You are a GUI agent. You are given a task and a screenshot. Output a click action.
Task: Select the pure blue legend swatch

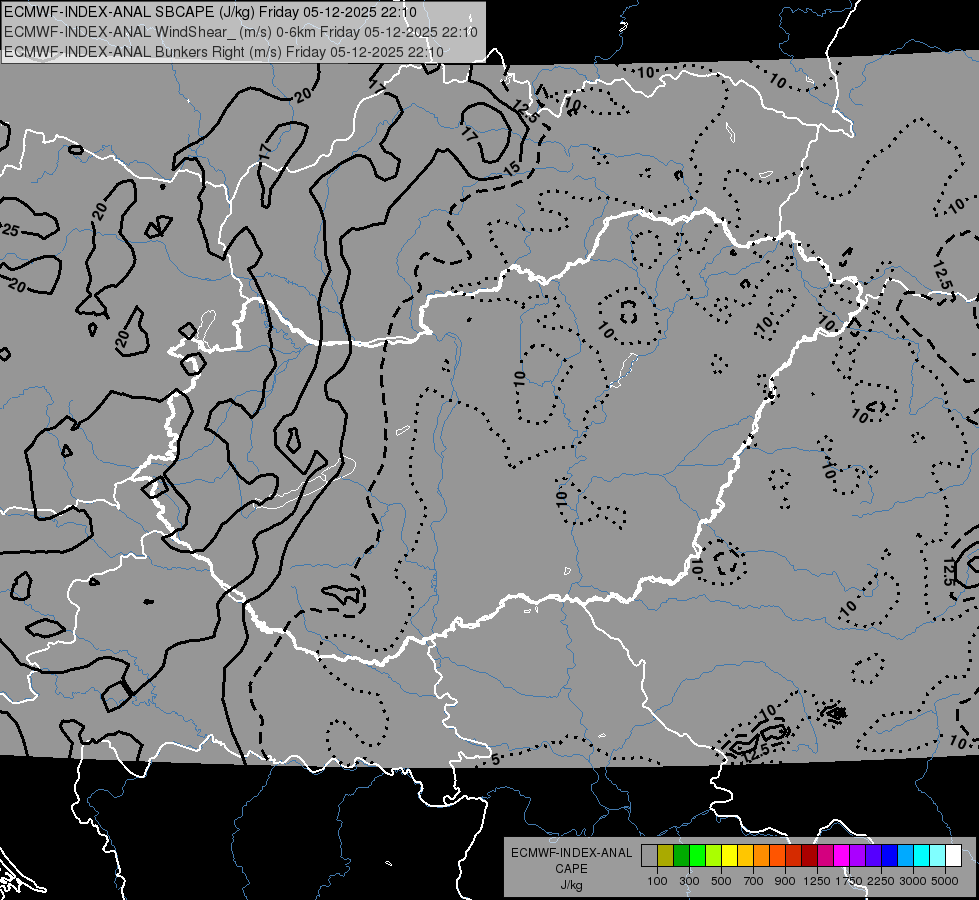[x=889, y=855]
